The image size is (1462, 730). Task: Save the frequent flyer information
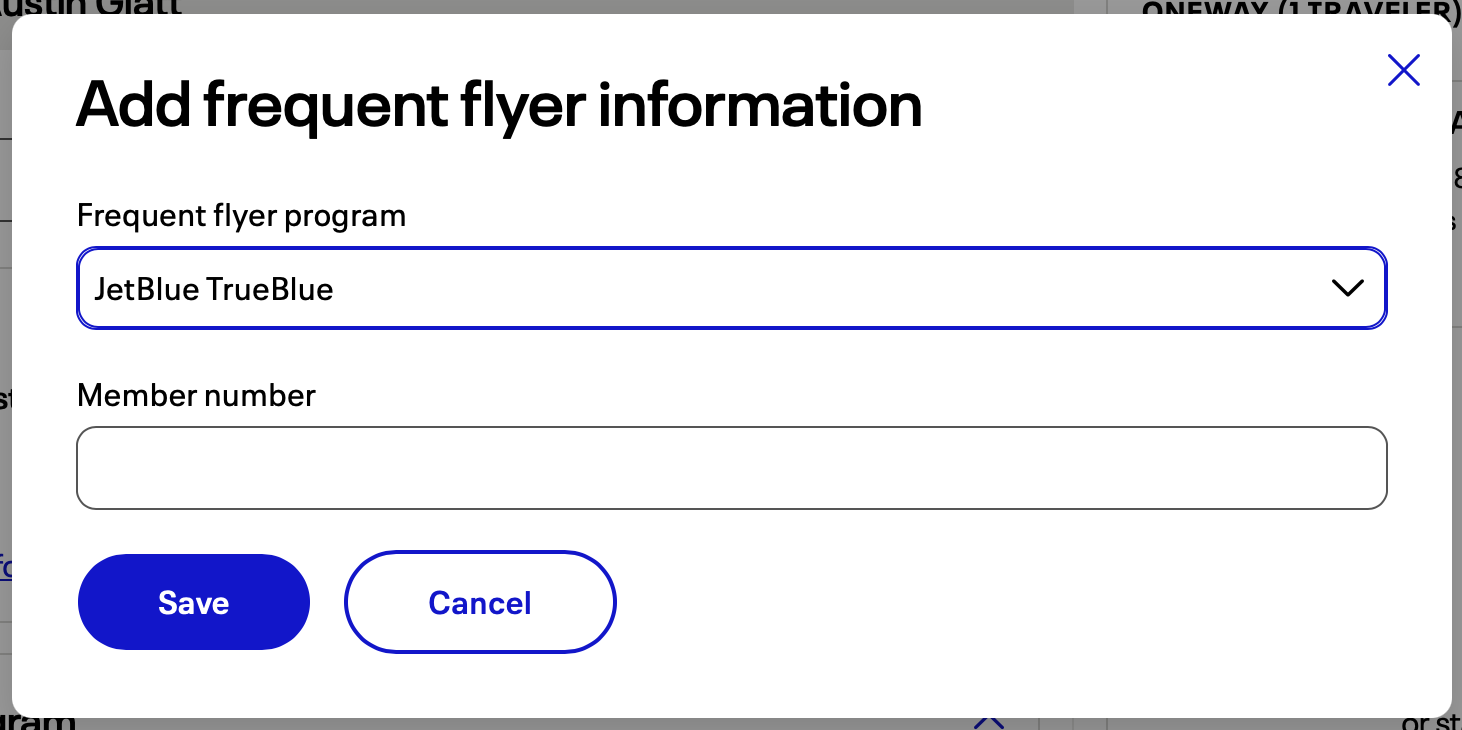click(x=193, y=602)
